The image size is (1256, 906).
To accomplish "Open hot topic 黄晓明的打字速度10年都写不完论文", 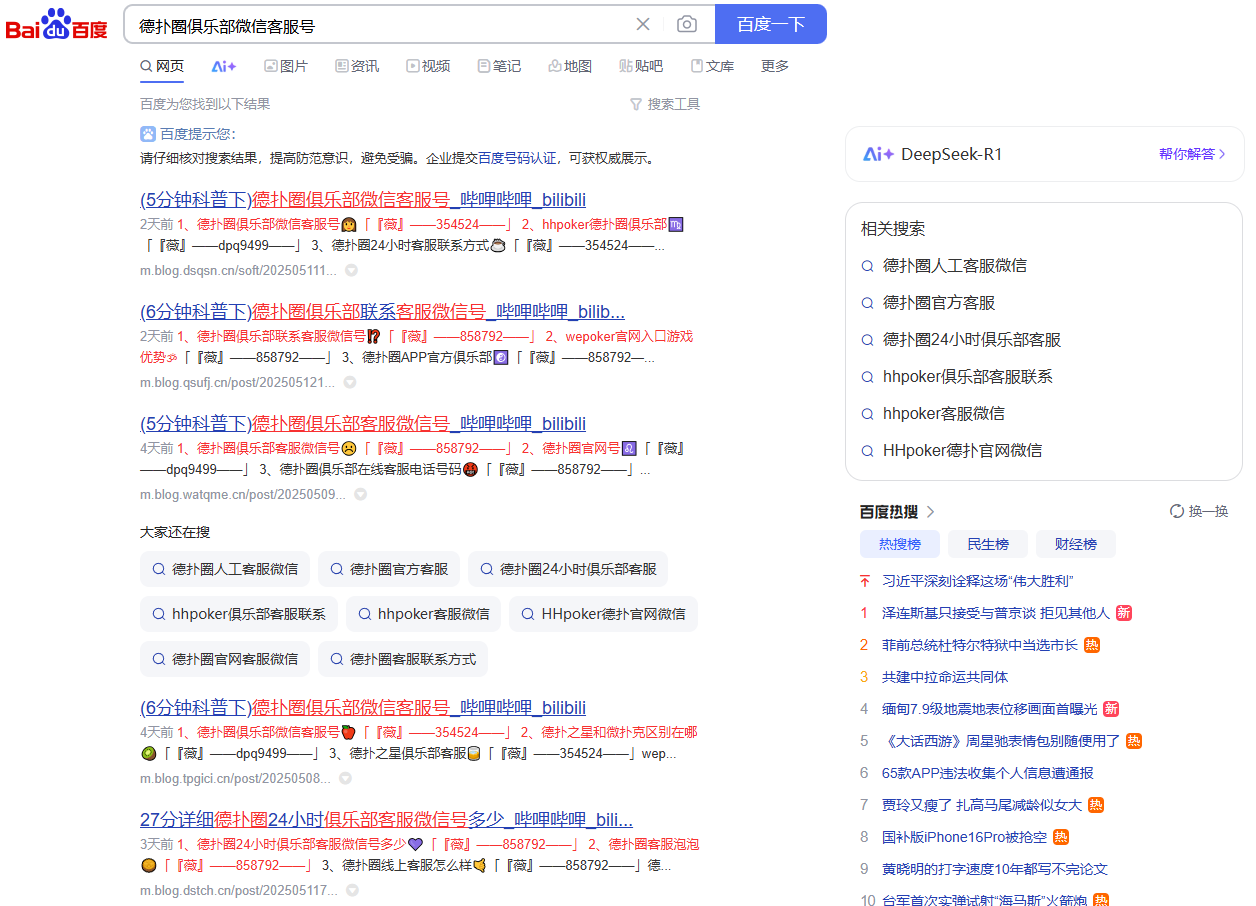I will coord(995,869).
